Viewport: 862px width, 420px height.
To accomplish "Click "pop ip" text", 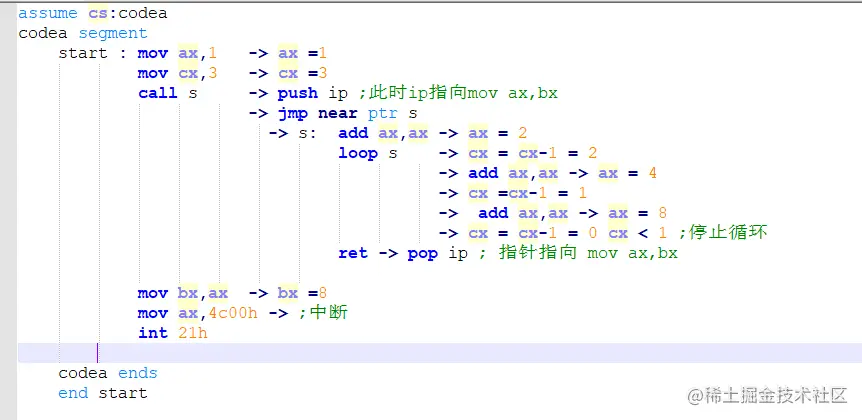I will 438,253.
